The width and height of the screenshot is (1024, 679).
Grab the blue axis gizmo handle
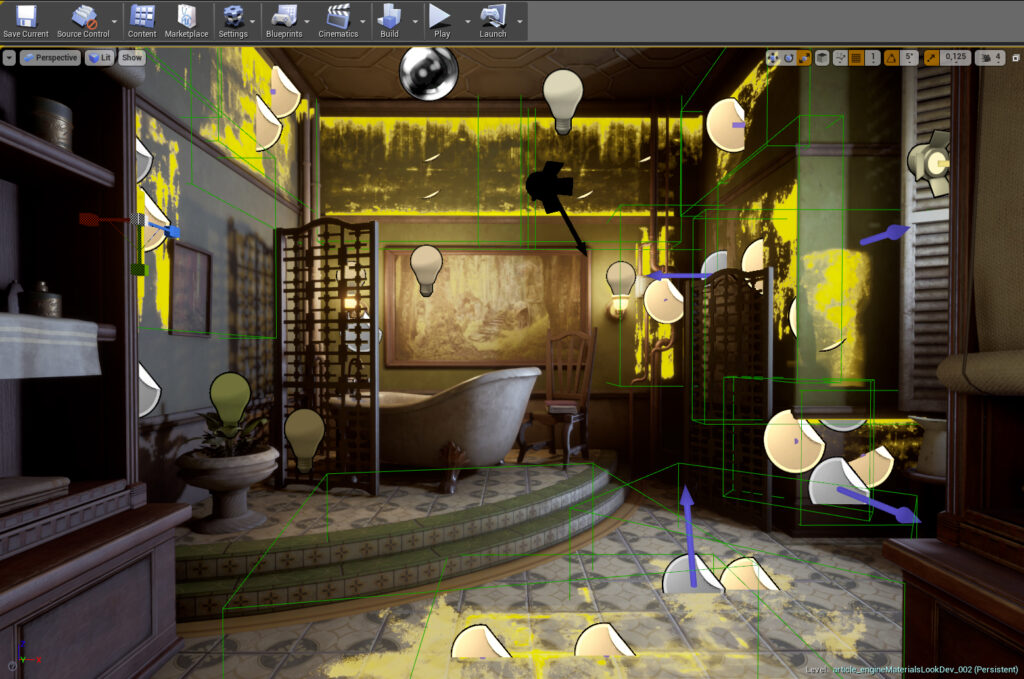[x=172, y=230]
